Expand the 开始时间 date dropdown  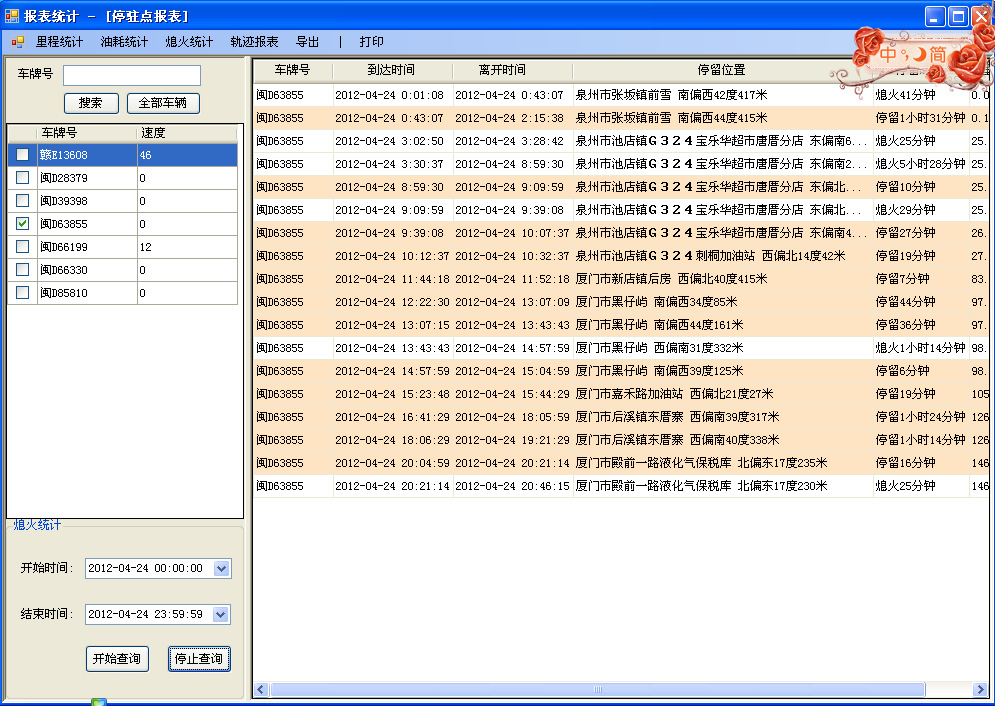[x=222, y=568]
